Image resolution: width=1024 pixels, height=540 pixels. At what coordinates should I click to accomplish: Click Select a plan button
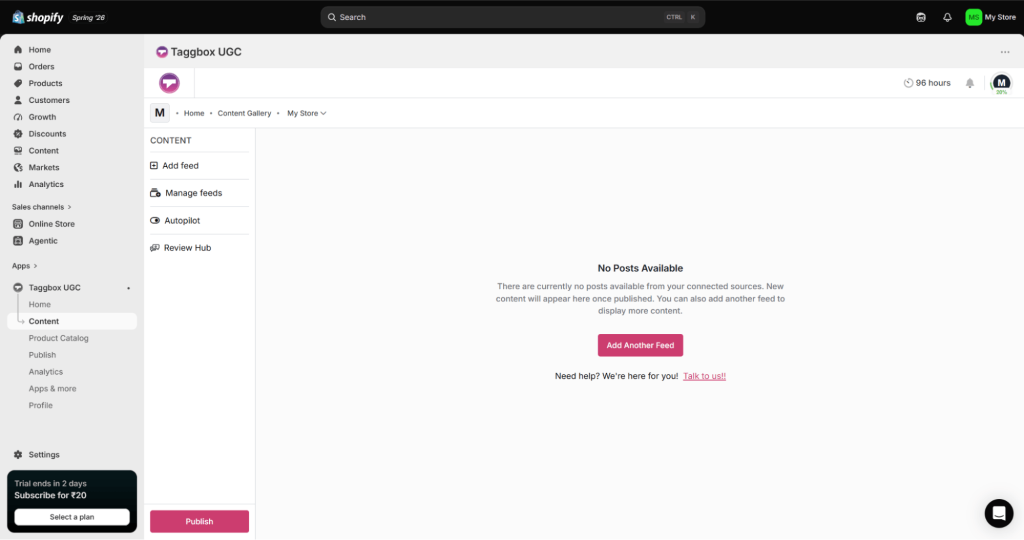[72, 517]
